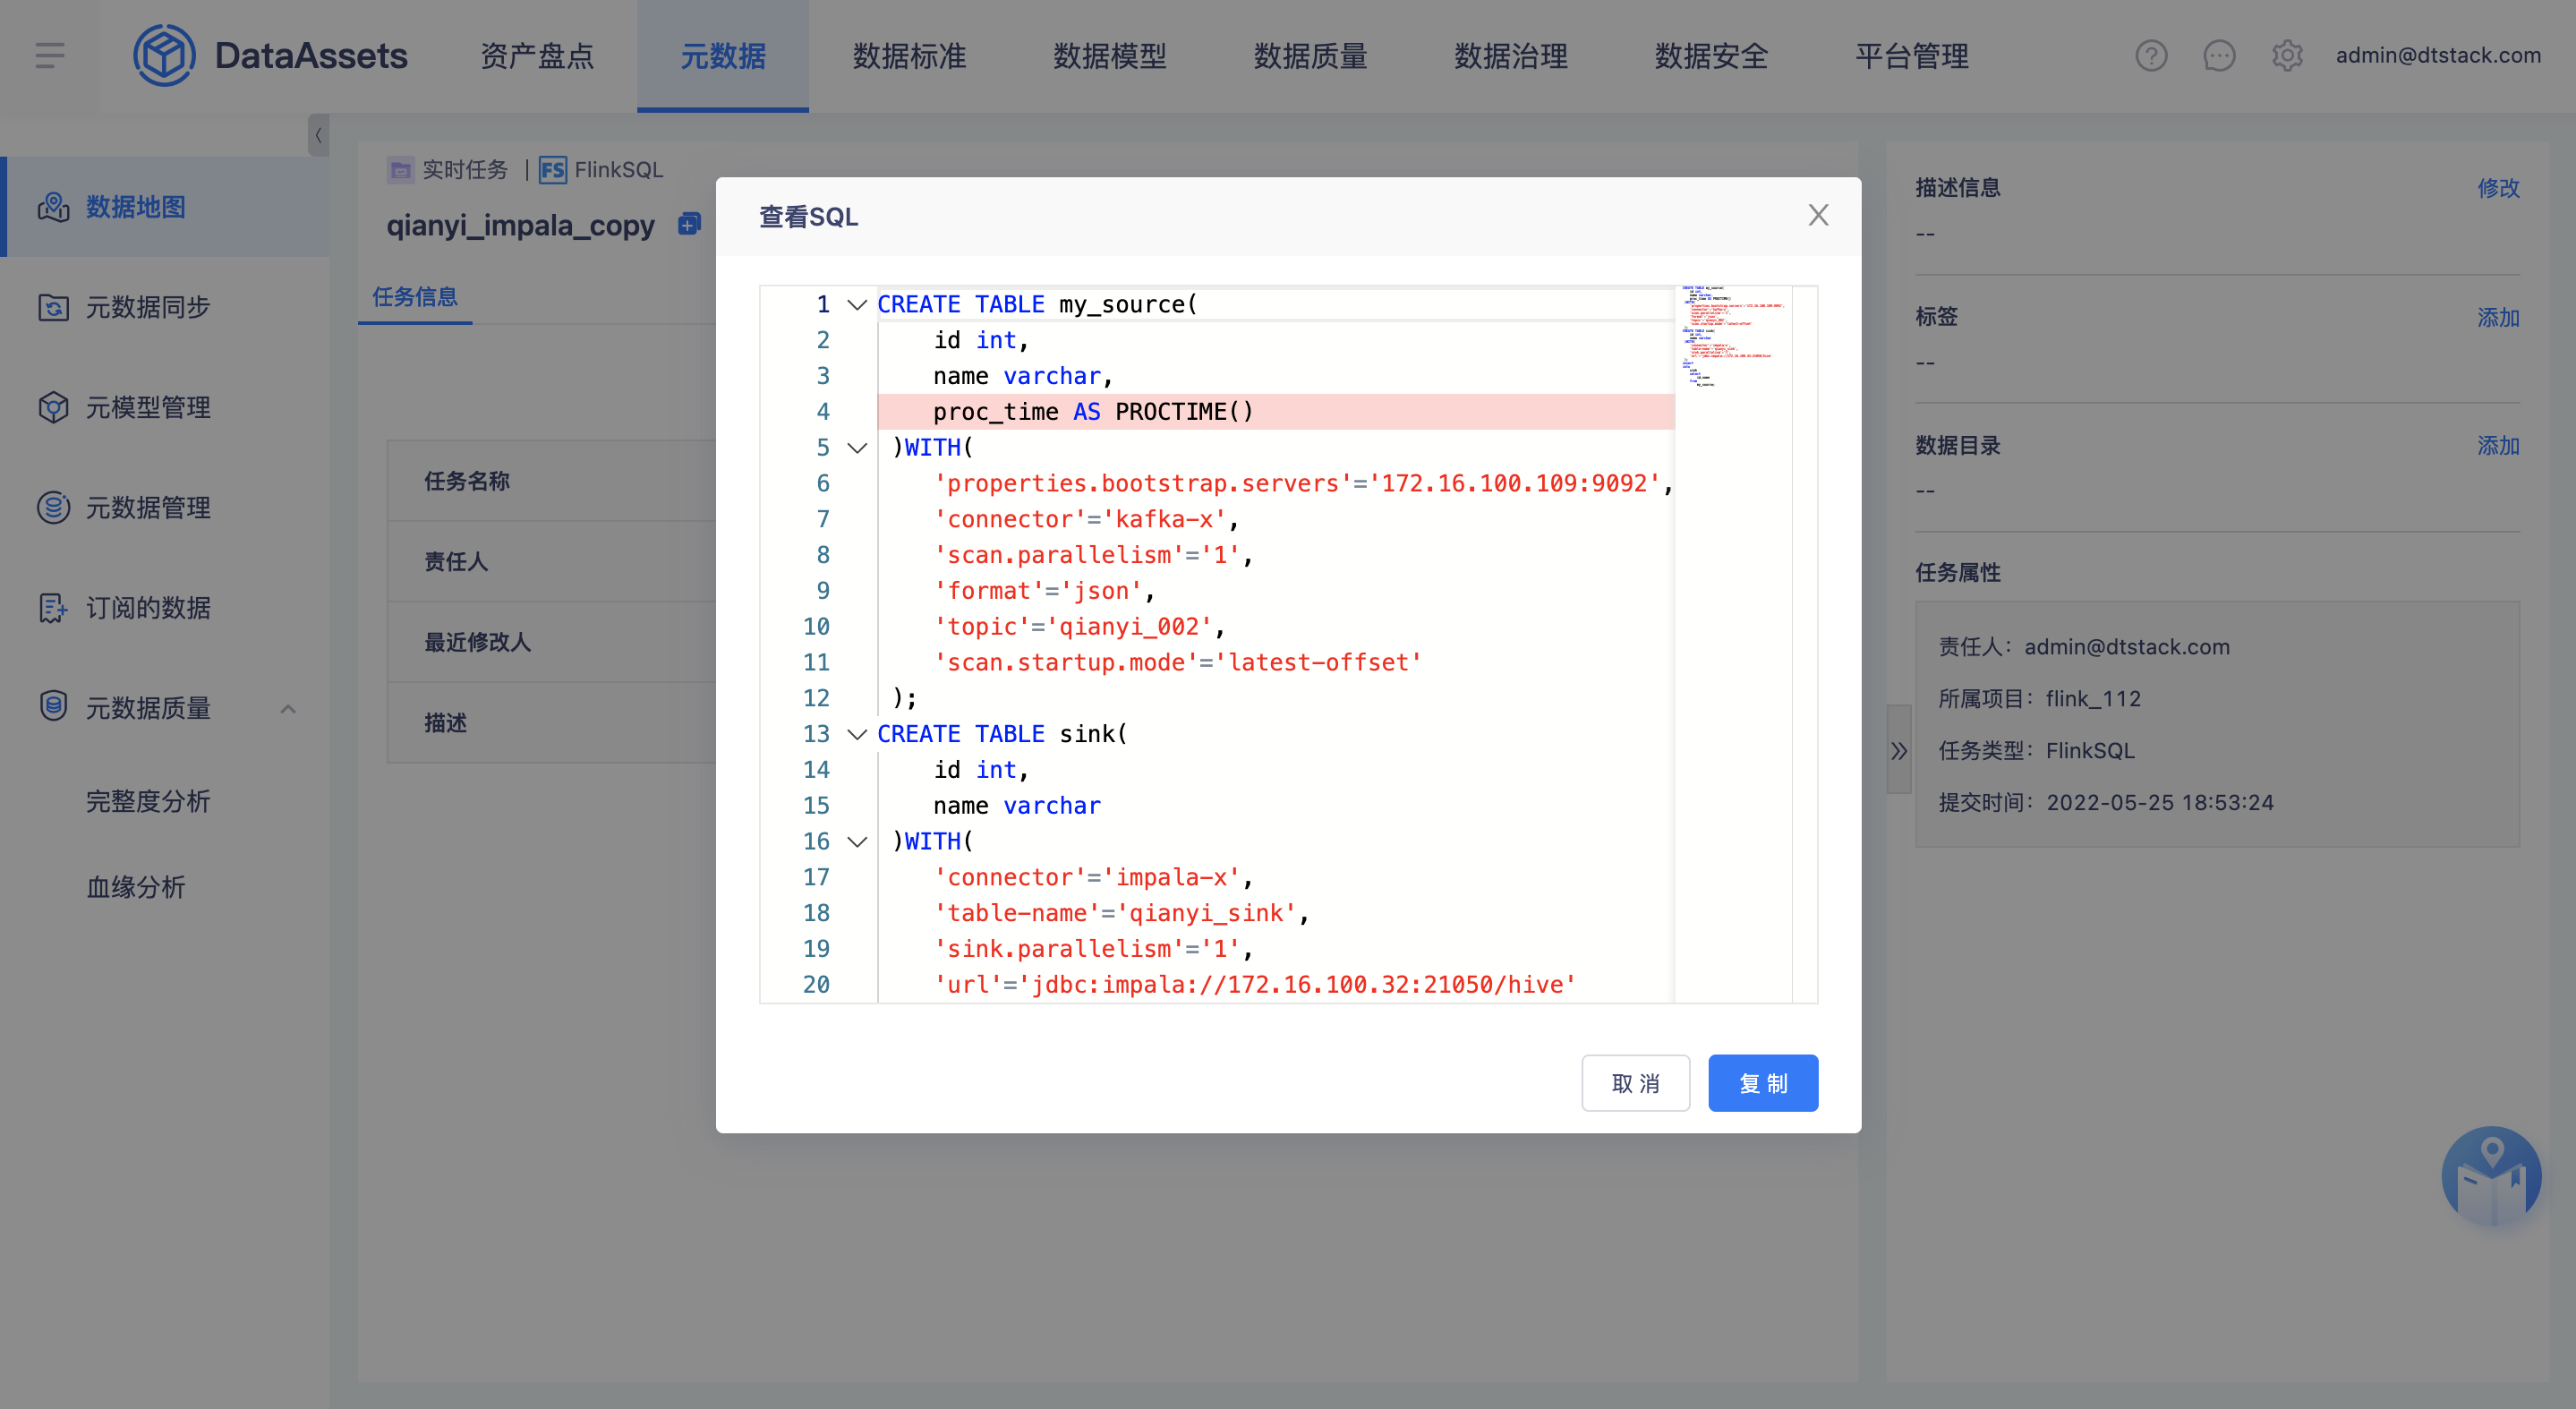Click the 元数据管理 sidebar icon

(53, 507)
